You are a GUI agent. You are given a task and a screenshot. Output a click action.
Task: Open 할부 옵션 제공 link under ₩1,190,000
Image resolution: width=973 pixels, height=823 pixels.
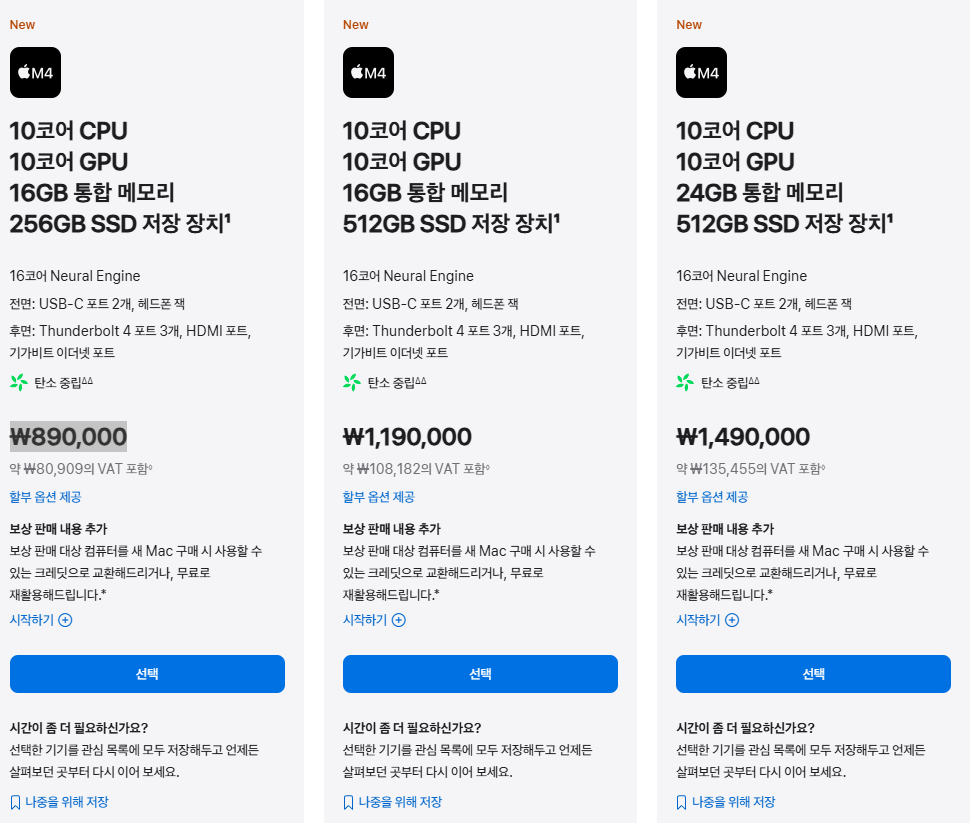pos(379,497)
